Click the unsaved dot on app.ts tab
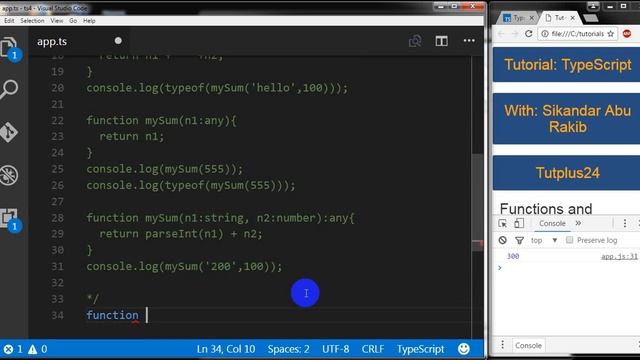This screenshot has width=640, height=360. tap(118, 40)
